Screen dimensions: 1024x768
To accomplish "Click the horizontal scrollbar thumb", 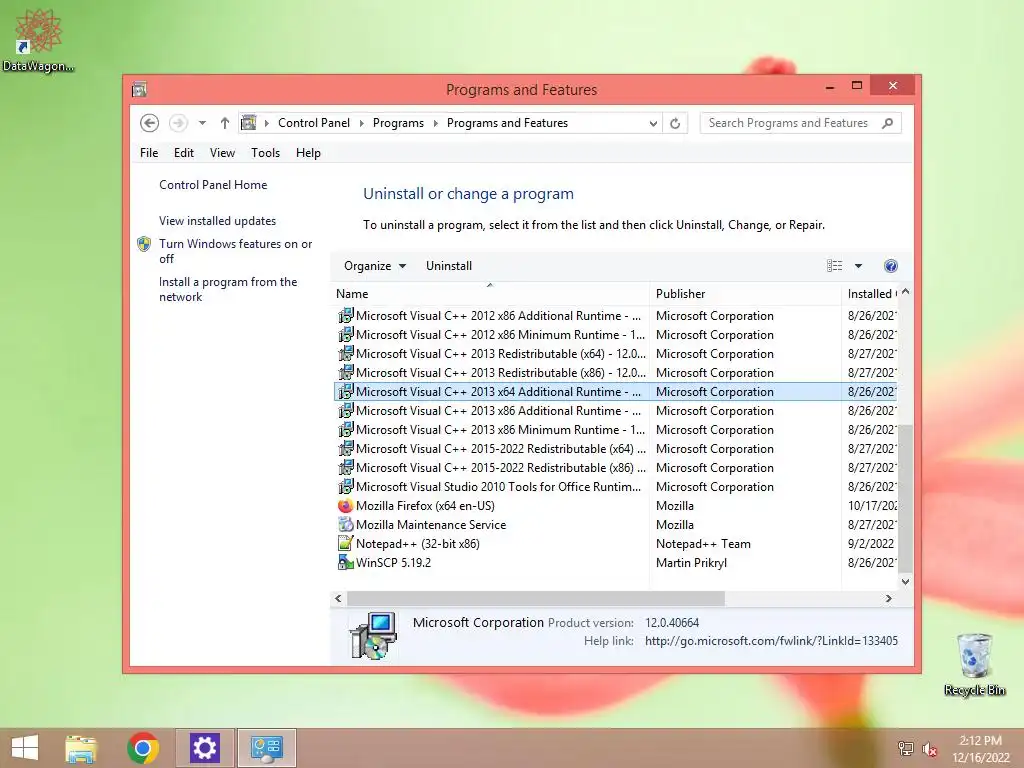I will (x=536, y=598).
